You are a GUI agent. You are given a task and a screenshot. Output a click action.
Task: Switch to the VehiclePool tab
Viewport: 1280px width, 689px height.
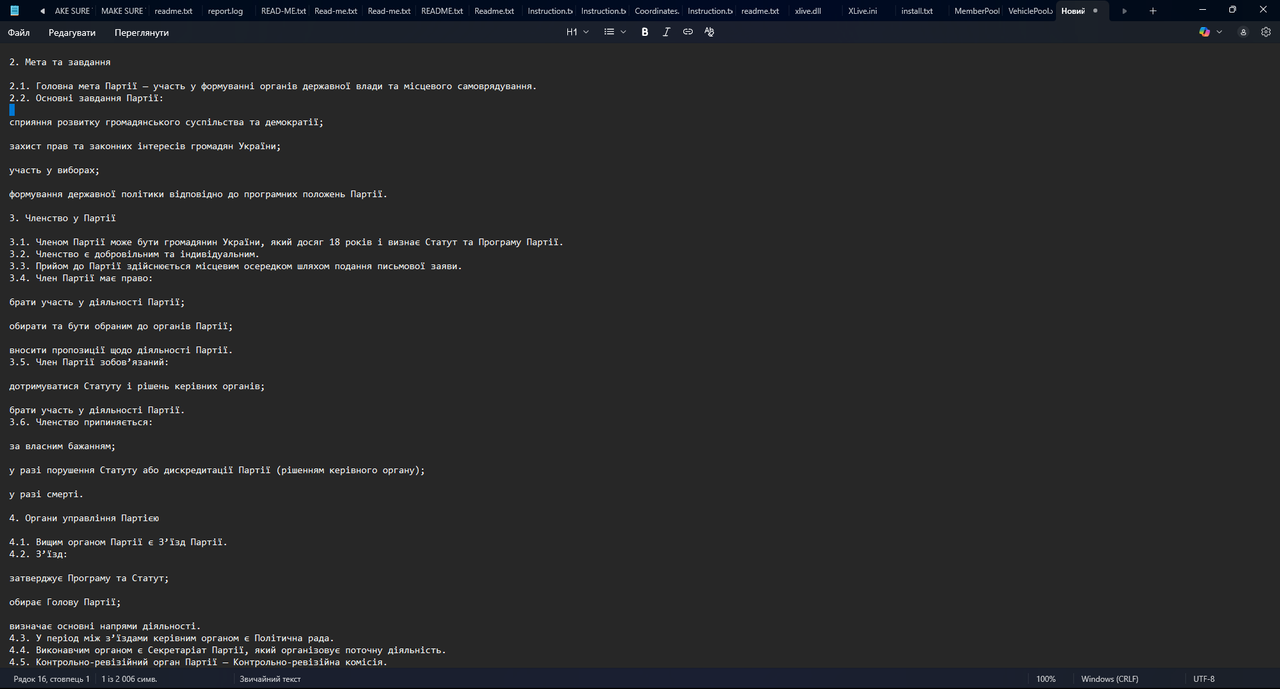(1030, 11)
